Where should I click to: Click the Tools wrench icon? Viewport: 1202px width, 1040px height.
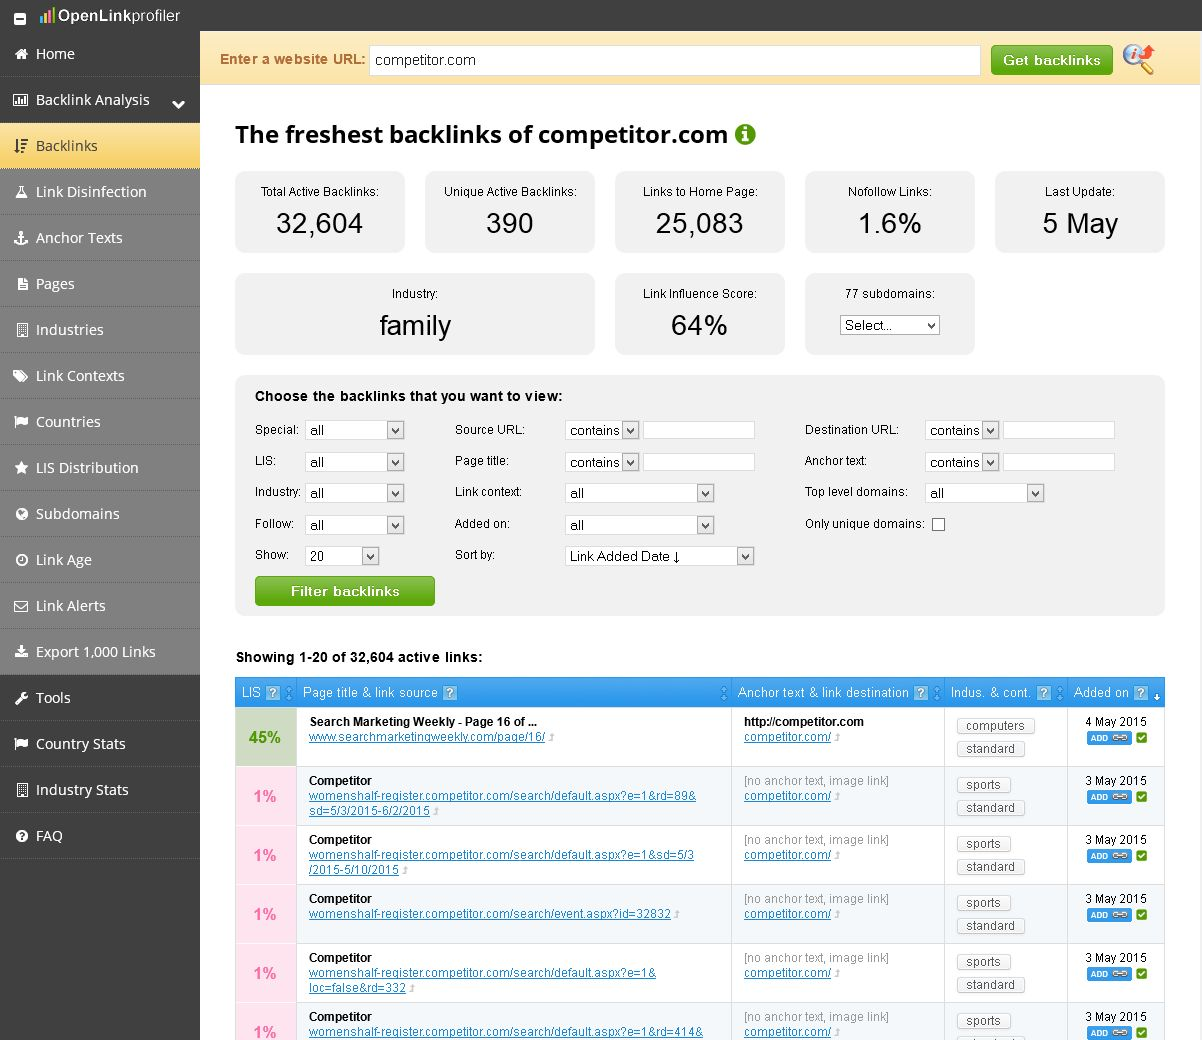point(20,698)
